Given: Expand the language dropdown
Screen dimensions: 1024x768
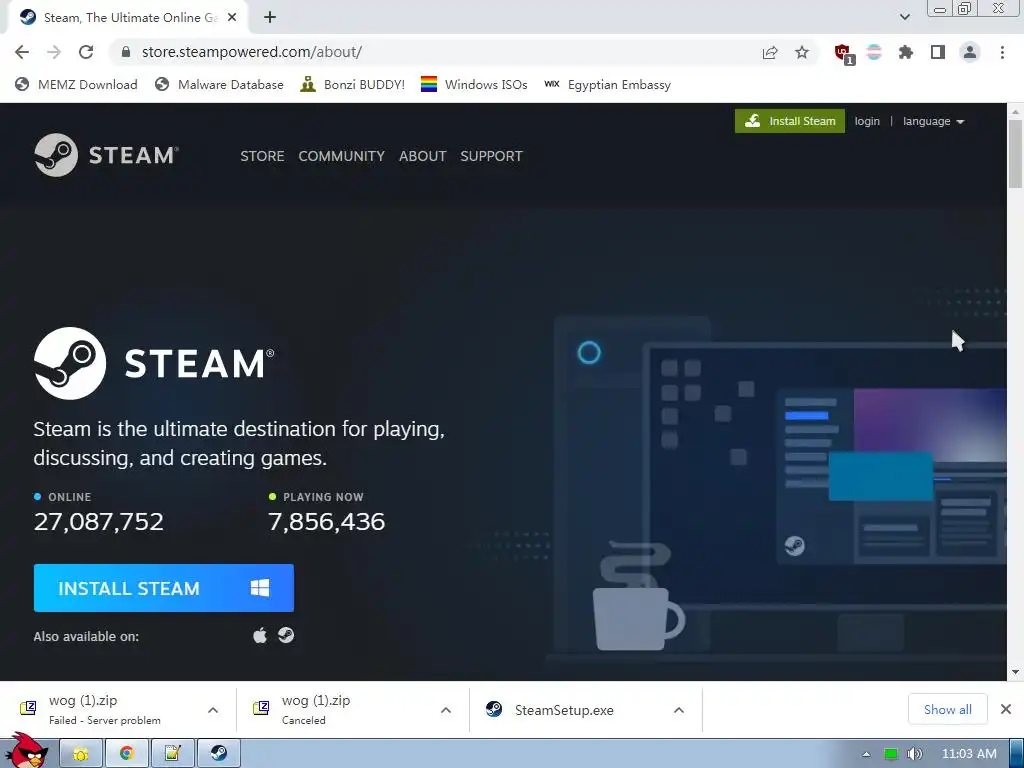Looking at the screenshot, I should (x=933, y=121).
